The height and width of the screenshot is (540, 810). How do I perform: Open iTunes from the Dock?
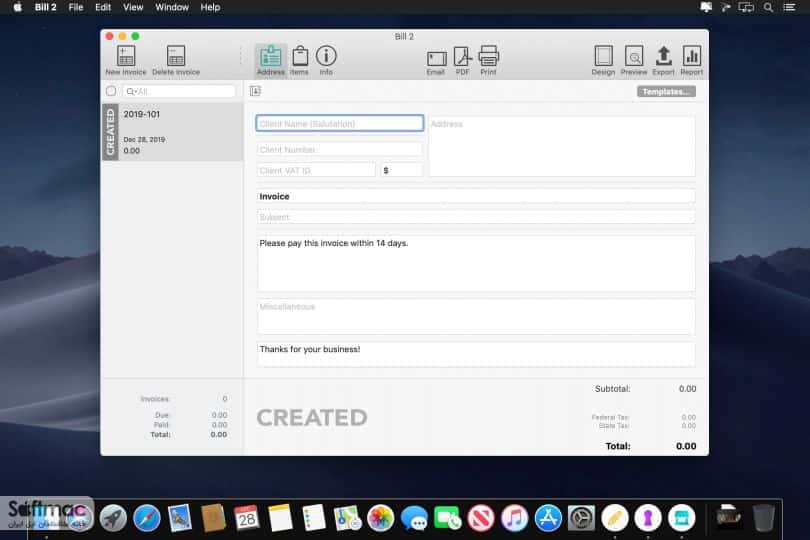click(x=515, y=518)
